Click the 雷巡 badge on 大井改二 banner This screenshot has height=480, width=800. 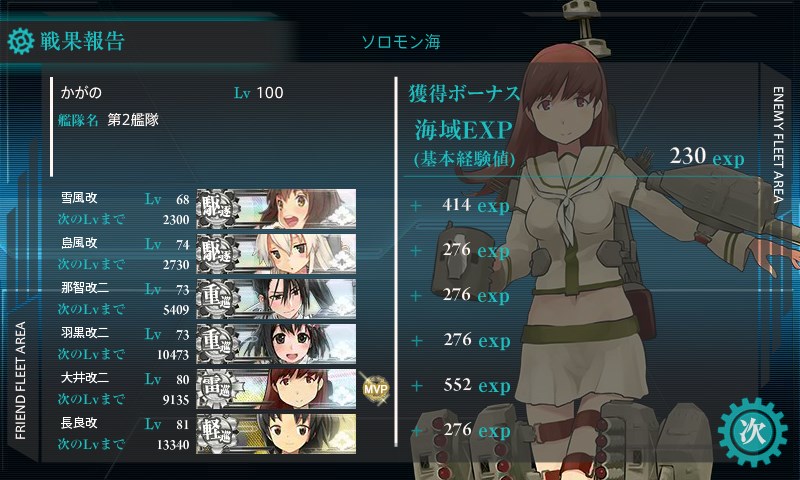218,388
